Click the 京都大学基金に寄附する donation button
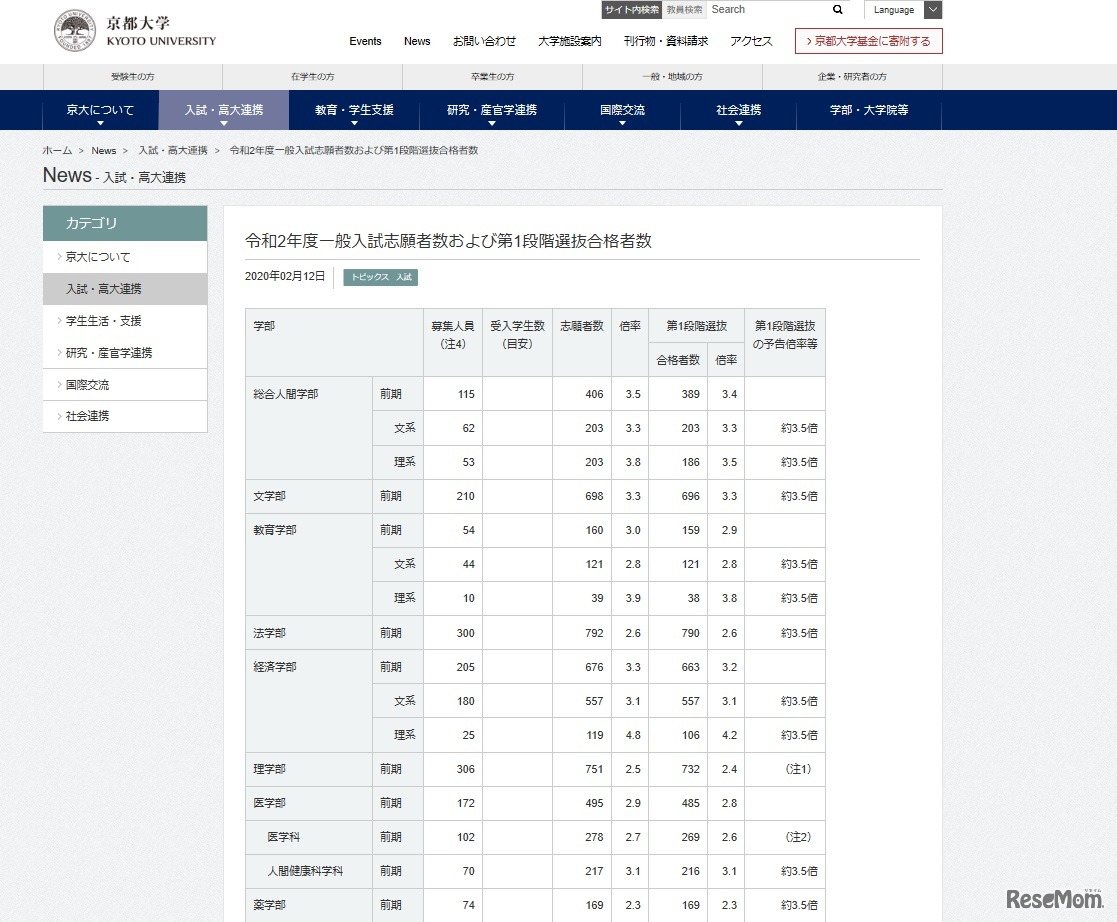The image size is (1117, 922). (868, 41)
